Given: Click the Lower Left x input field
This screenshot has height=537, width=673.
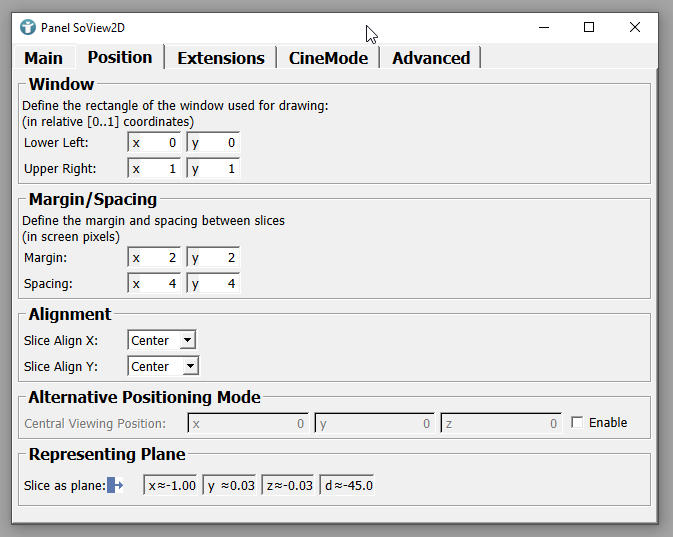Looking at the screenshot, I should coord(155,143).
